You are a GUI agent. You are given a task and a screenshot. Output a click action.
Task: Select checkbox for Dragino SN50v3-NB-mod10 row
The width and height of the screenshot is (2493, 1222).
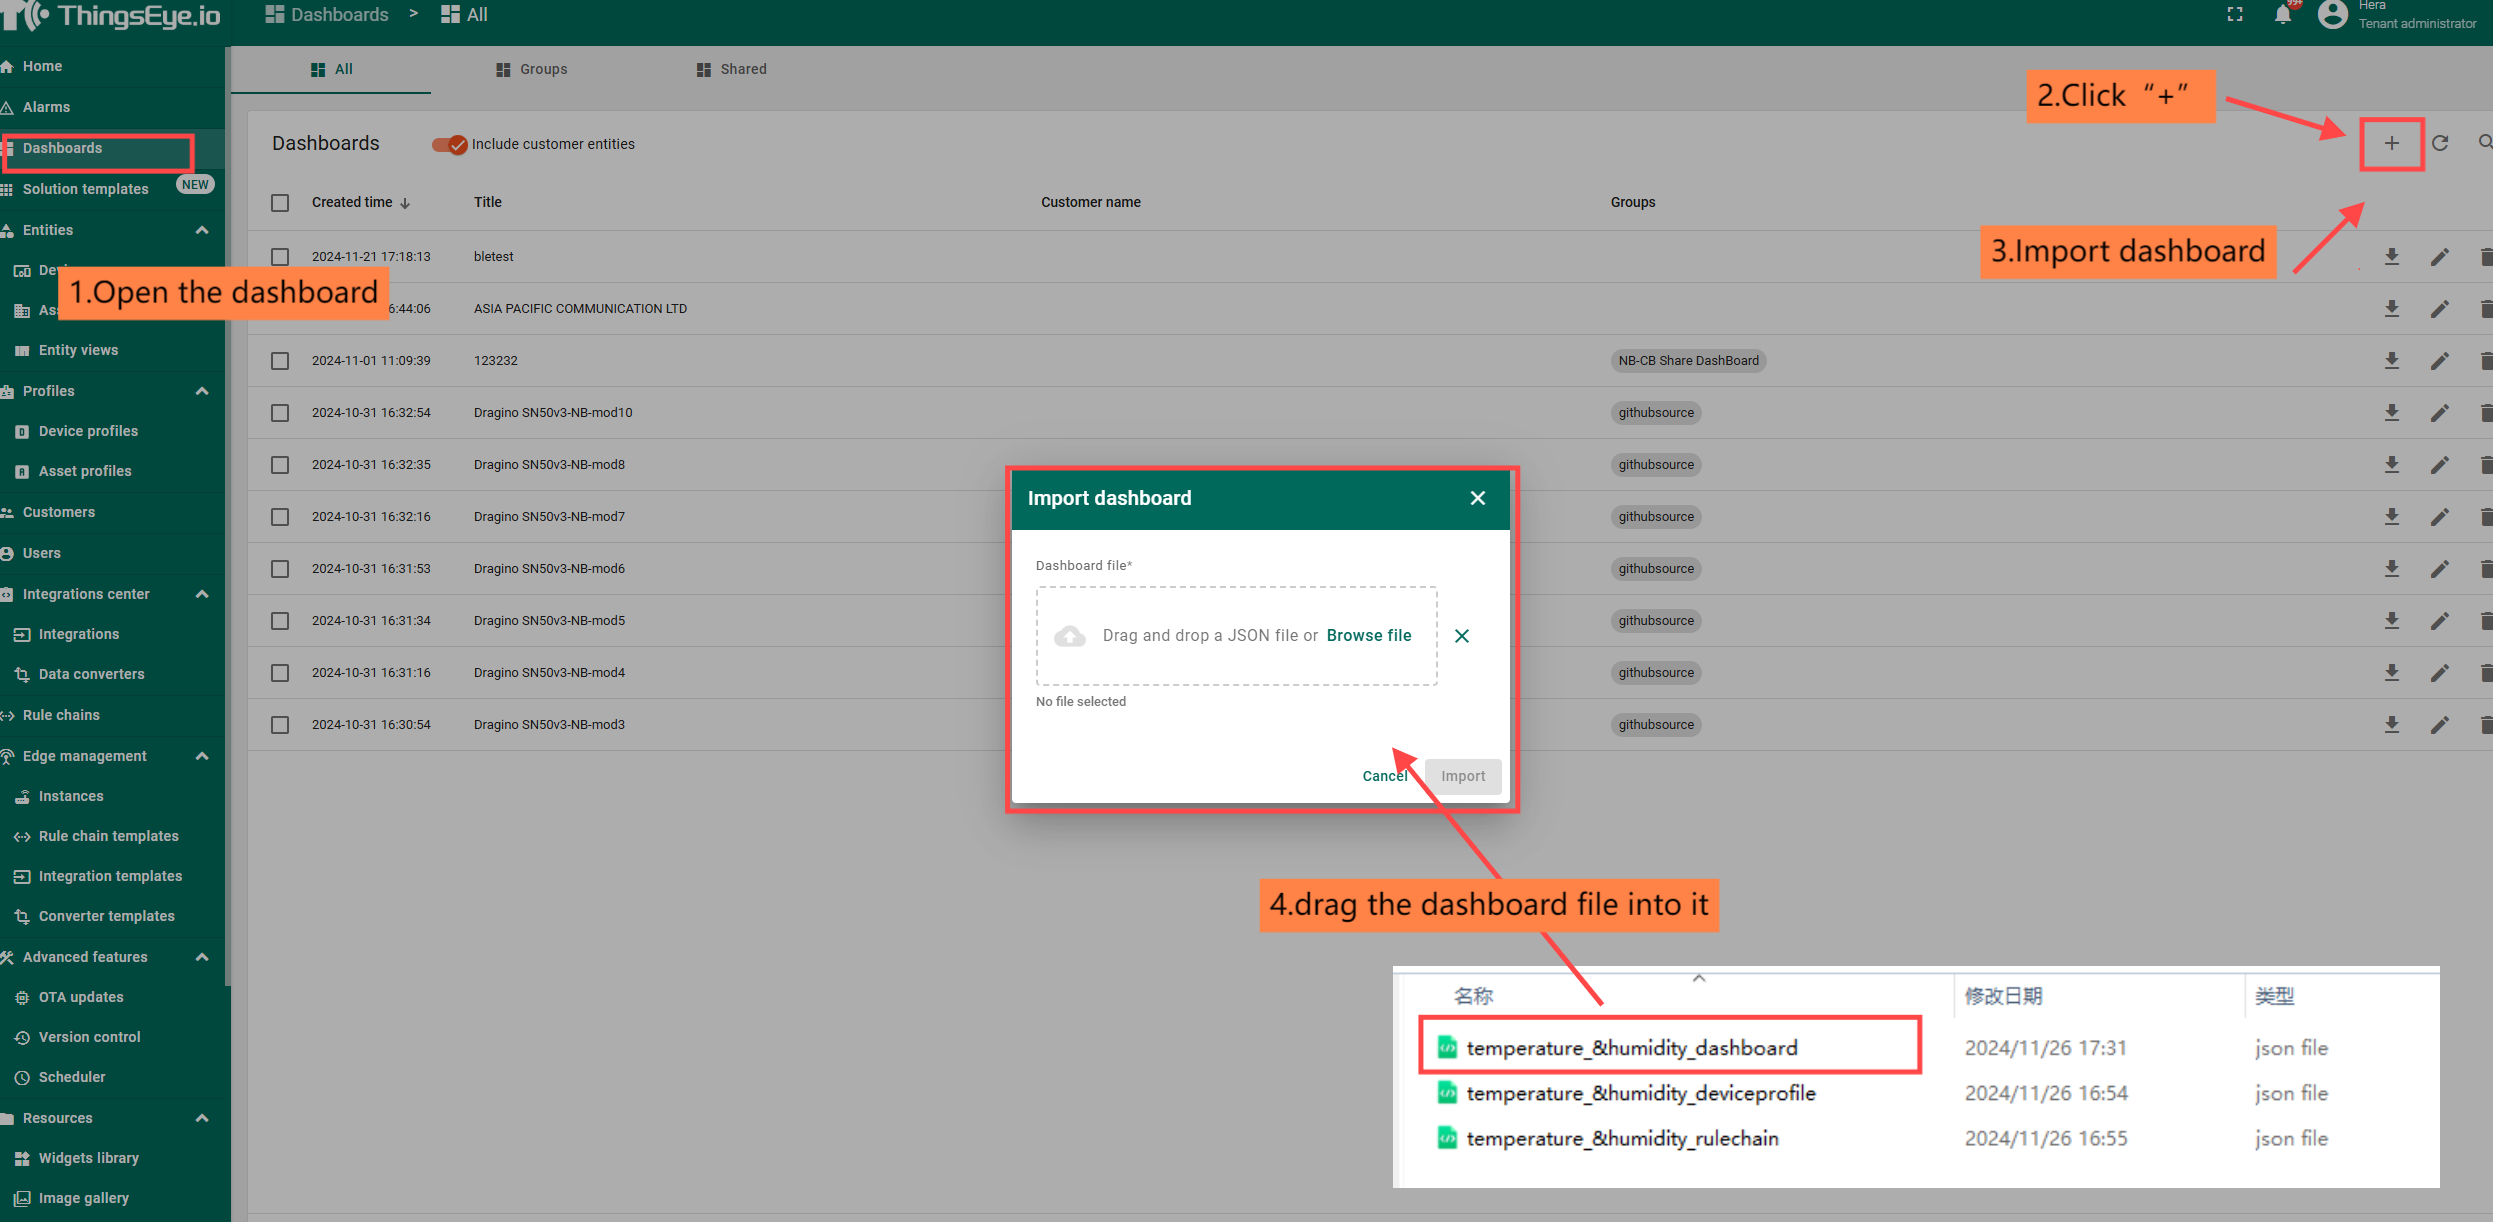(280, 413)
